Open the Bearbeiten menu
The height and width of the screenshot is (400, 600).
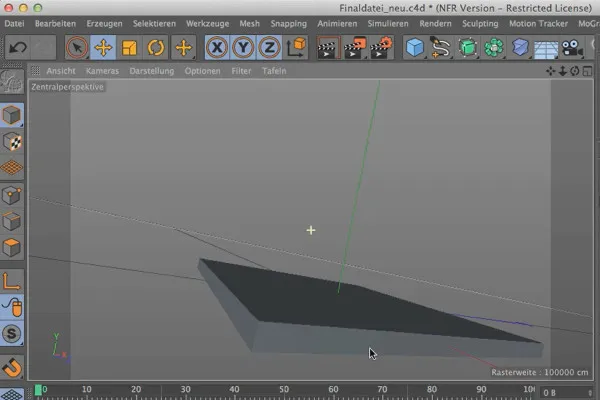55,24
